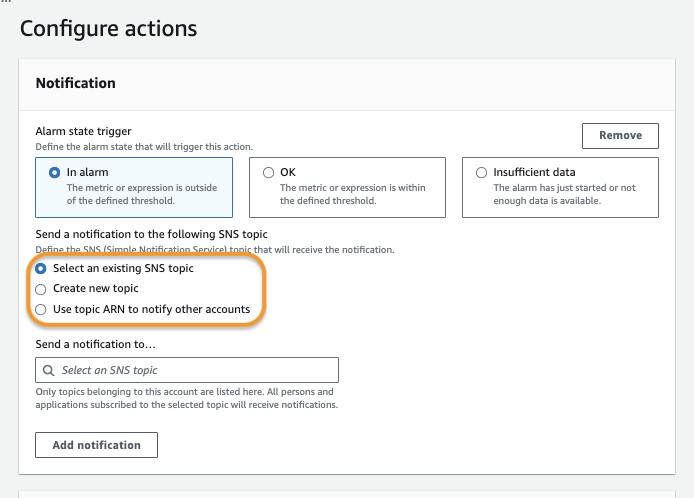The height and width of the screenshot is (498, 694).
Task: Click the Add notification button
Action: 96,445
